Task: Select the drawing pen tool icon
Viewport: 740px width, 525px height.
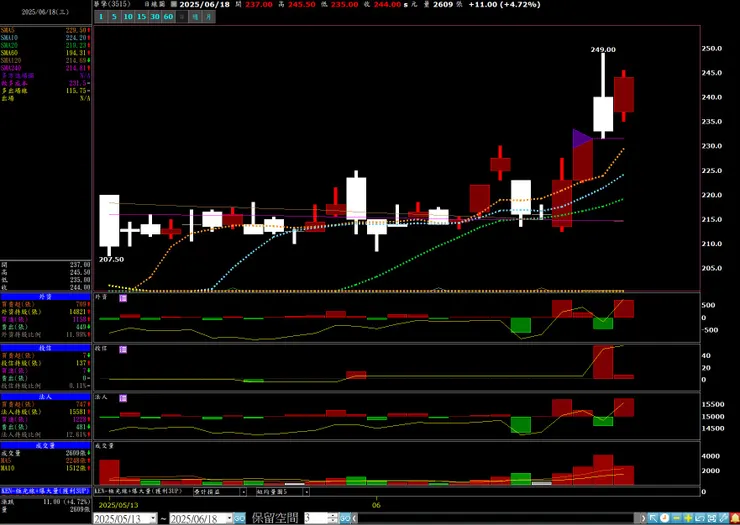Action: (723, 518)
